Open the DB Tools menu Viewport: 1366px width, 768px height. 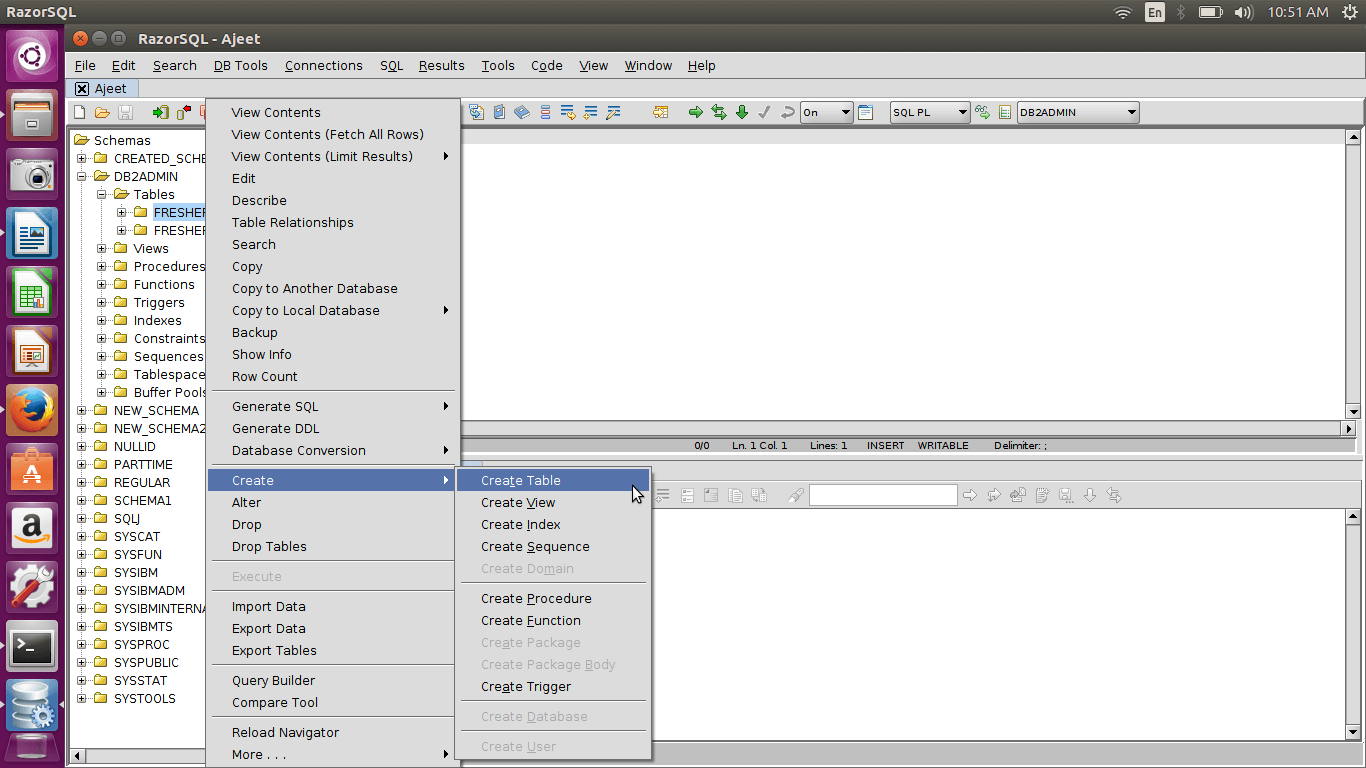(240, 66)
